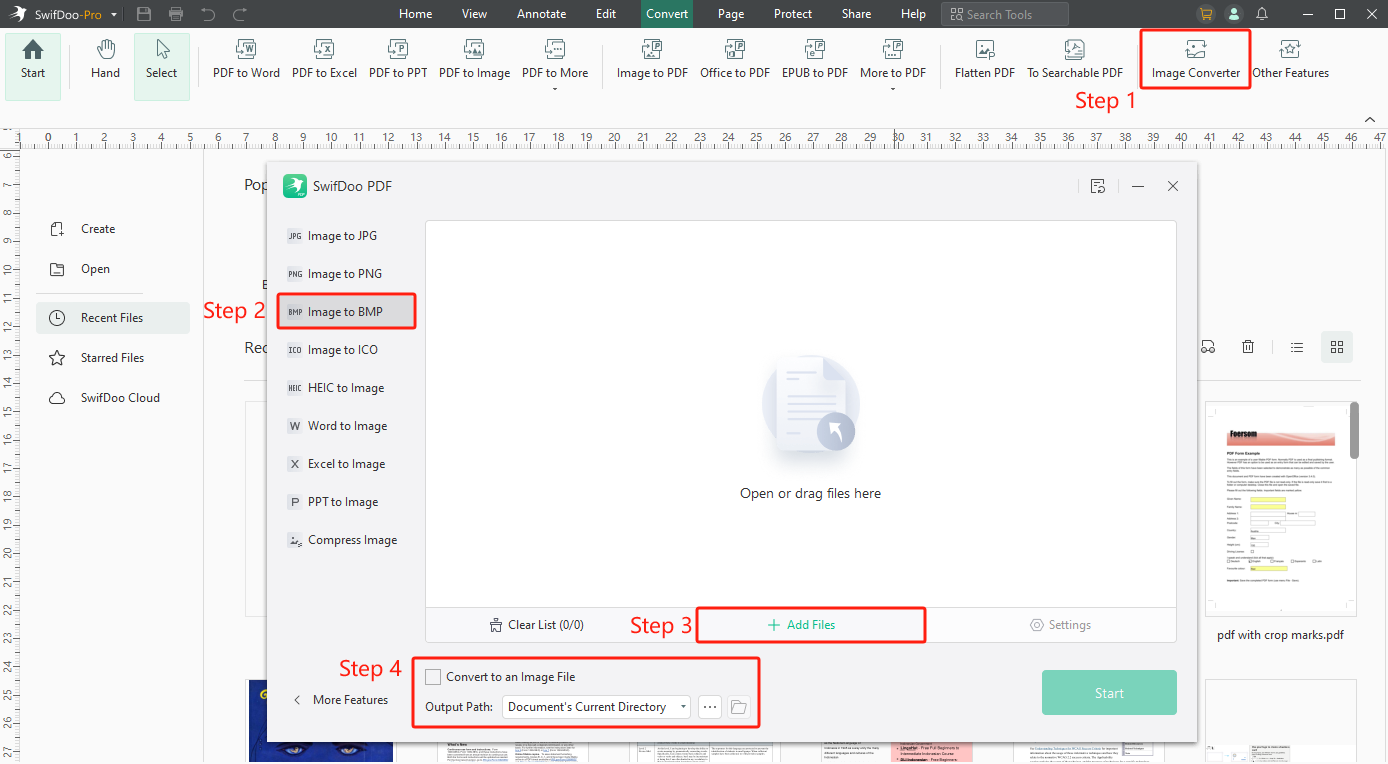1388x764 pixels.
Task: Select HEIC to Image in dialog
Action: tap(346, 388)
